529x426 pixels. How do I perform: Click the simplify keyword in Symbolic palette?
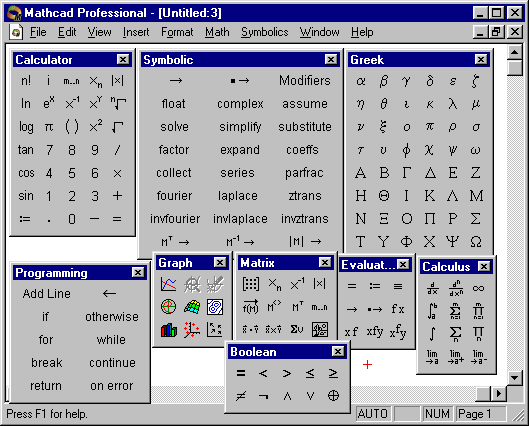(x=240, y=127)
